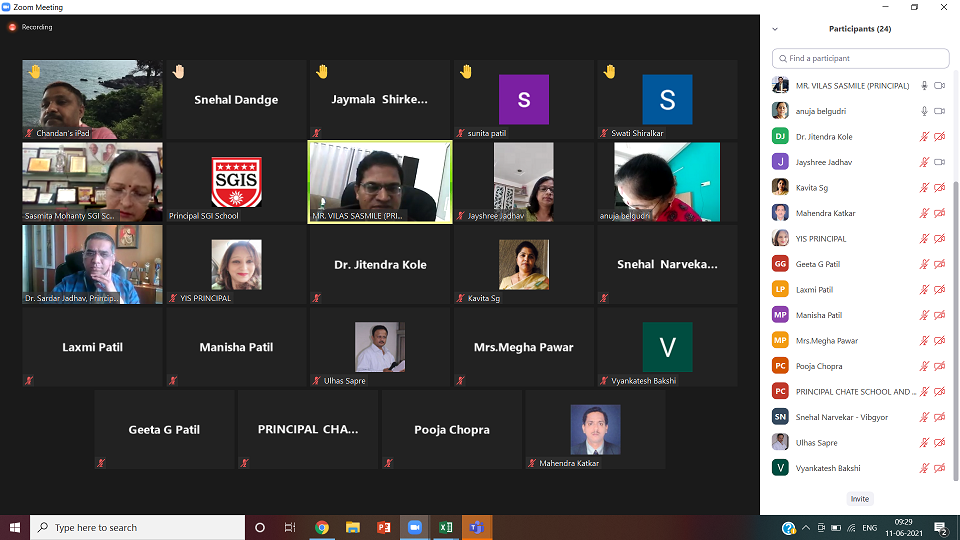Click the Find a participant search field
This screenshot has height=540, width=960.
(x=860, y=58)
